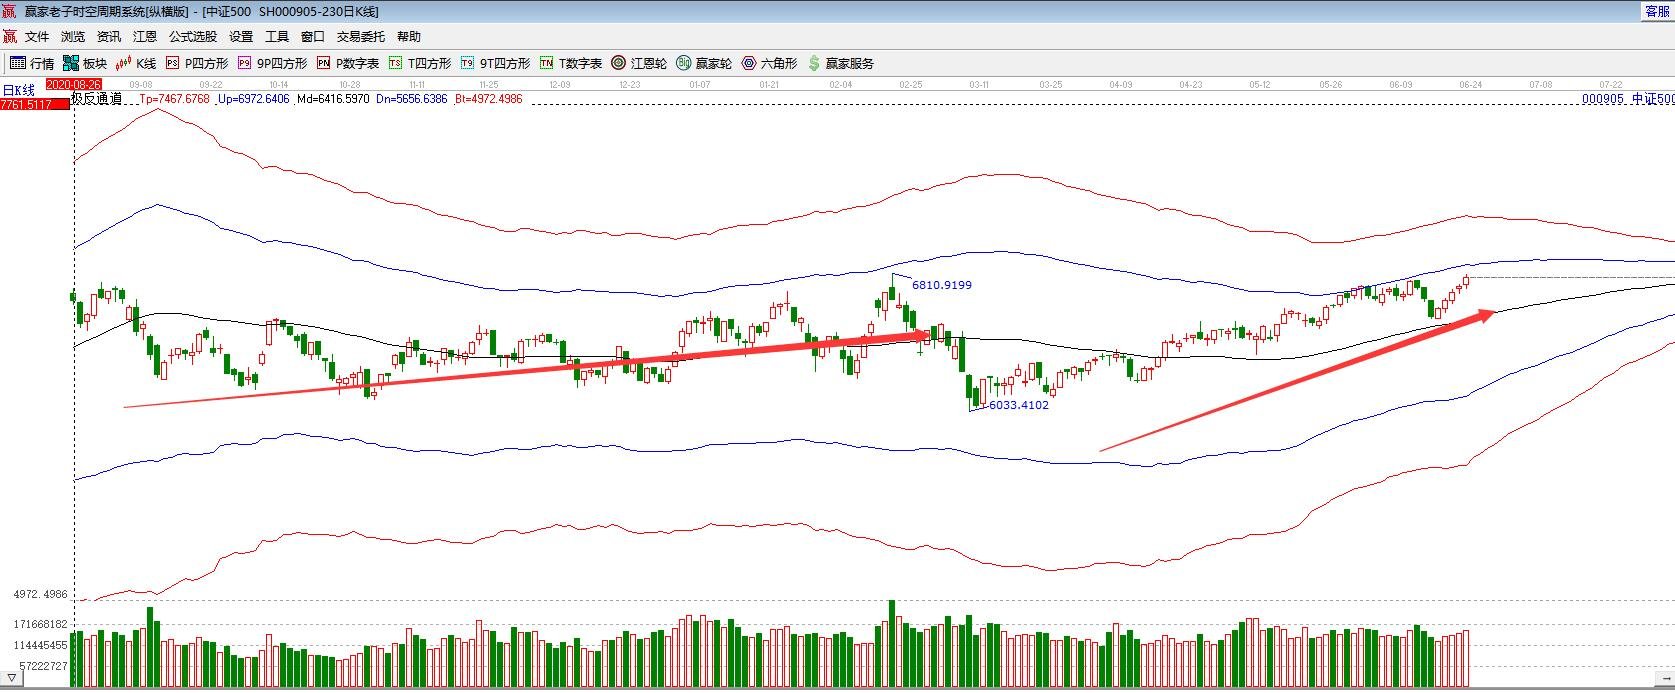Click the 4972.4986 axis label
Image resolution: width=1675 pixels, height=693 pixels.
coord(40,594)
